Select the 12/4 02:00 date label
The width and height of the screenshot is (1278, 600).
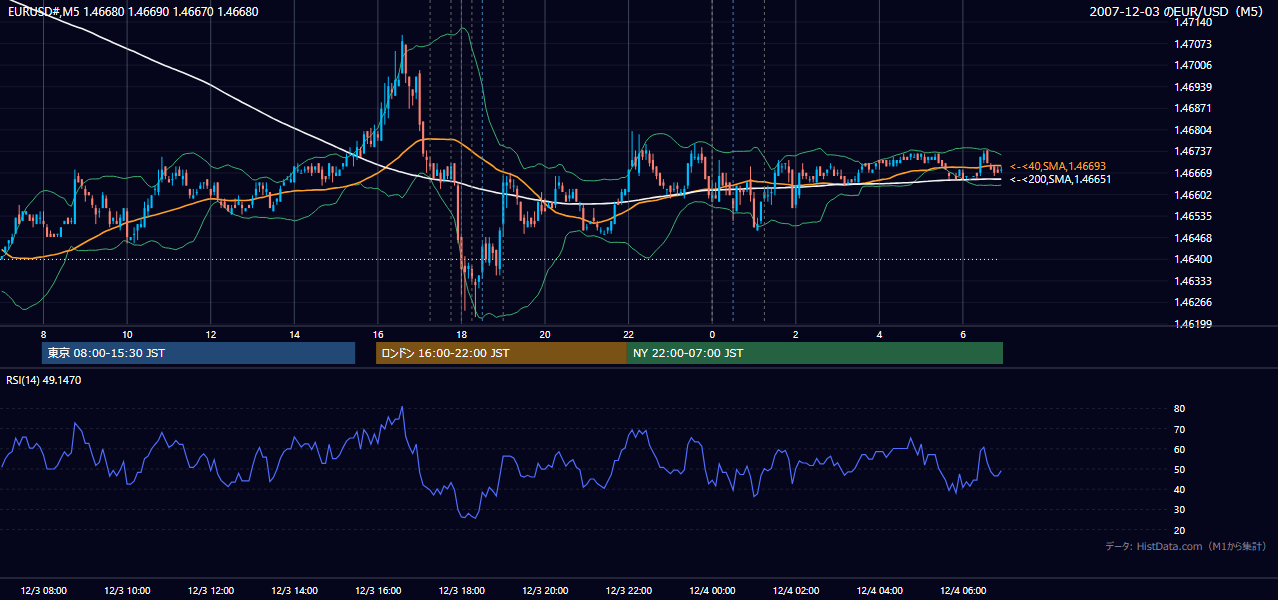point(796,591)
